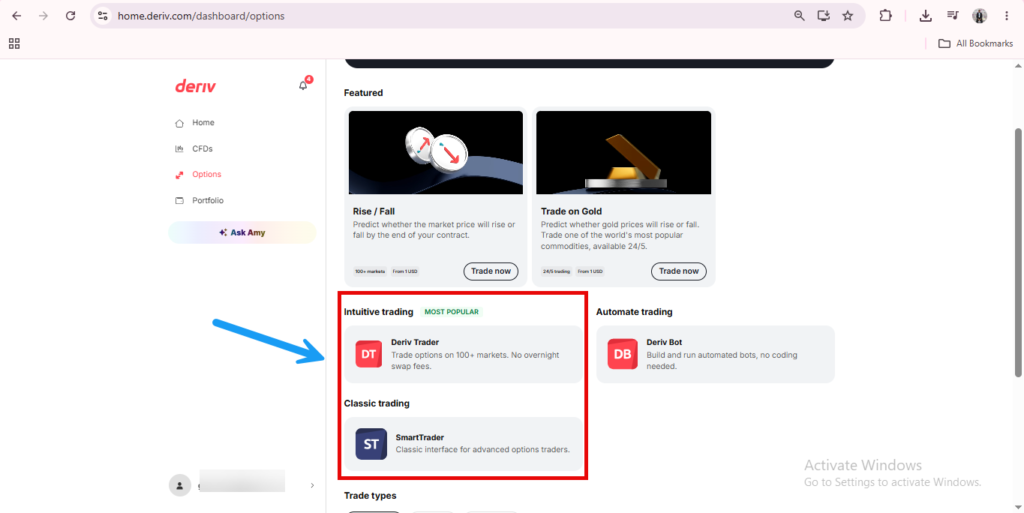1024x513 pixels.
Task: Click the scrollbar up arrow
Action: click(x=1018, y=66)
